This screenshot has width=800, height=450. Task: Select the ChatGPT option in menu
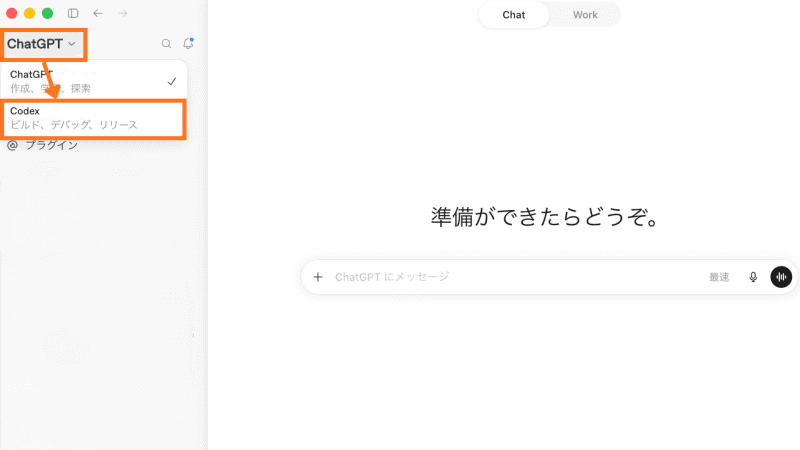tap(94, 81)
